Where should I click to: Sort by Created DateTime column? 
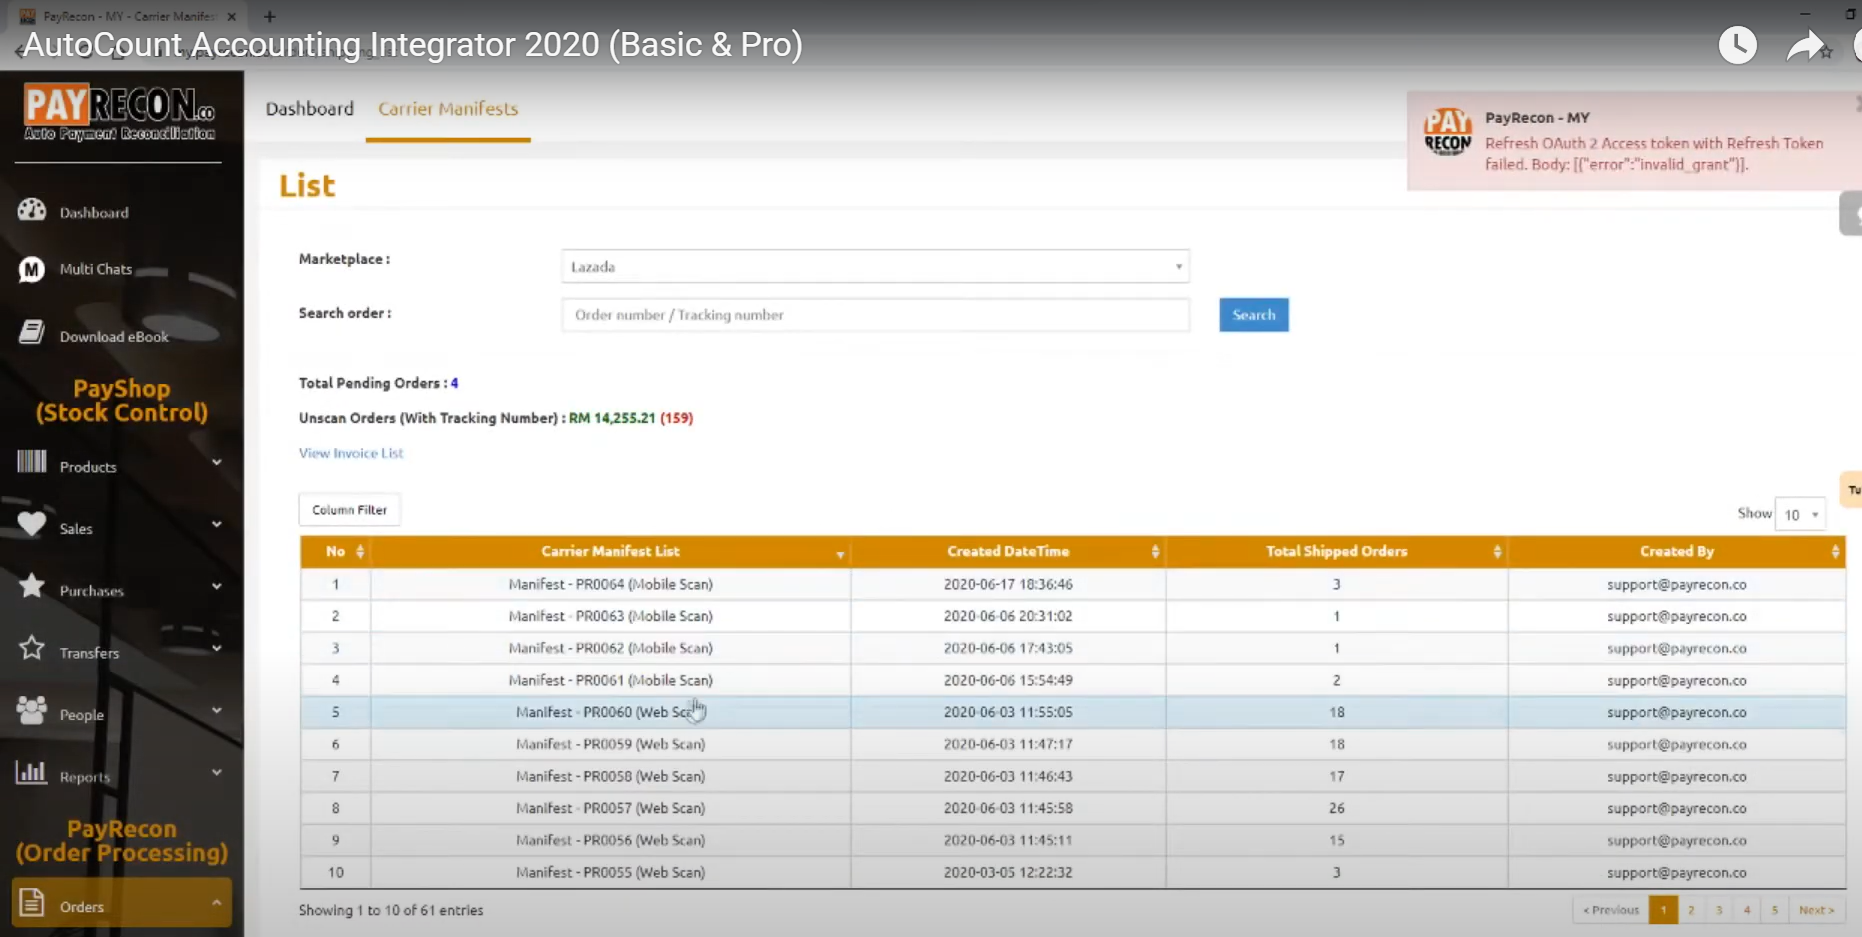tap(1155, 552)
